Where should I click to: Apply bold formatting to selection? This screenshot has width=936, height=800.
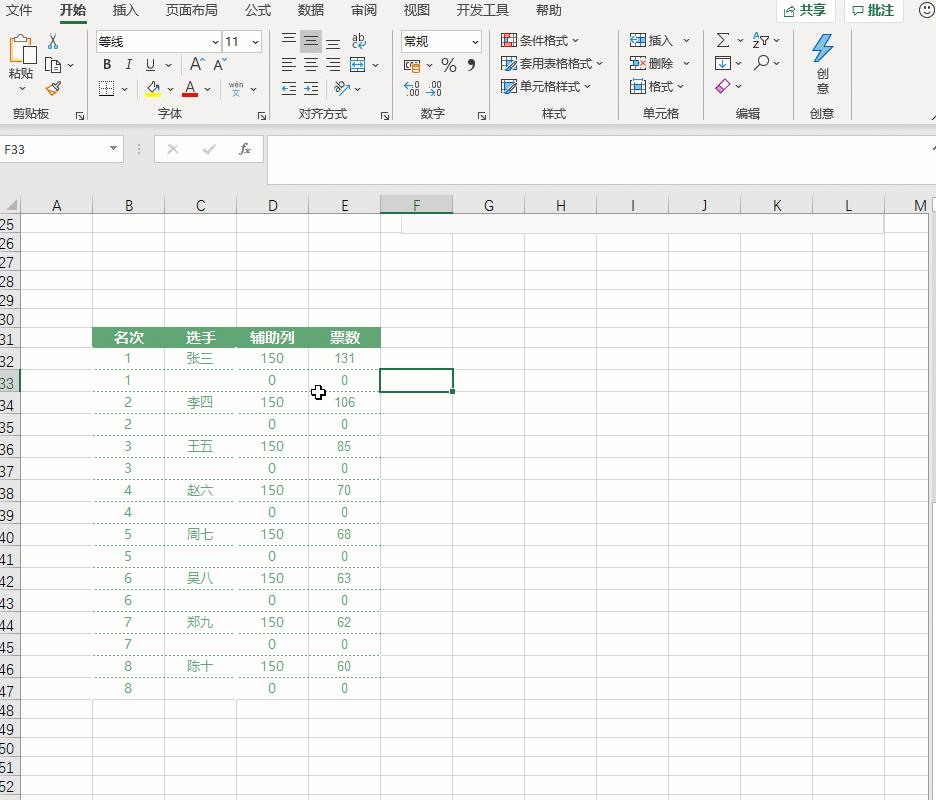click(x=106, y=64)
